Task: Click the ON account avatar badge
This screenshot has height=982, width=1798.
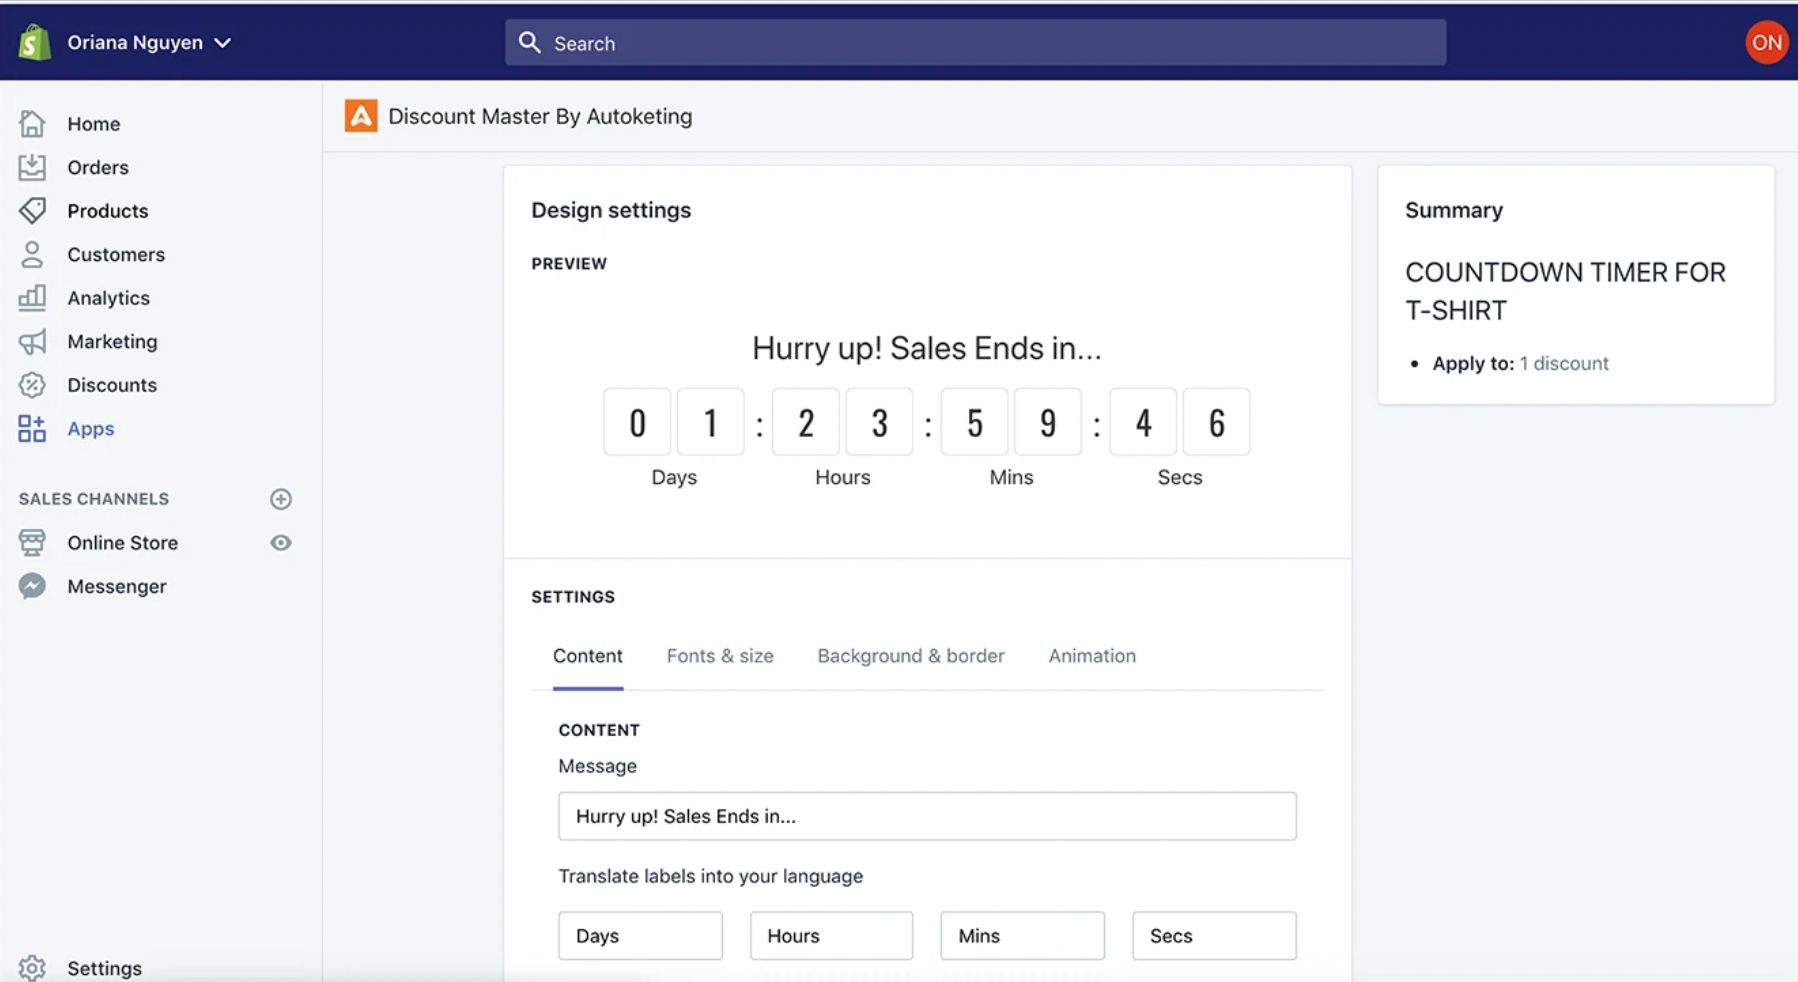Action: click(x=1766, y=42)
